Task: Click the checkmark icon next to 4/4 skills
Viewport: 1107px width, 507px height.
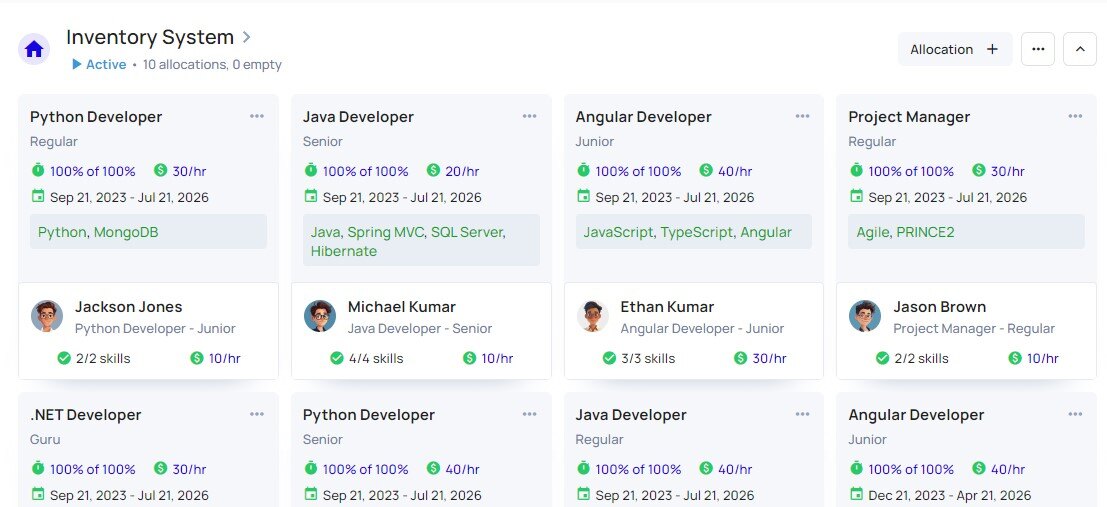Action: [337, 358]
